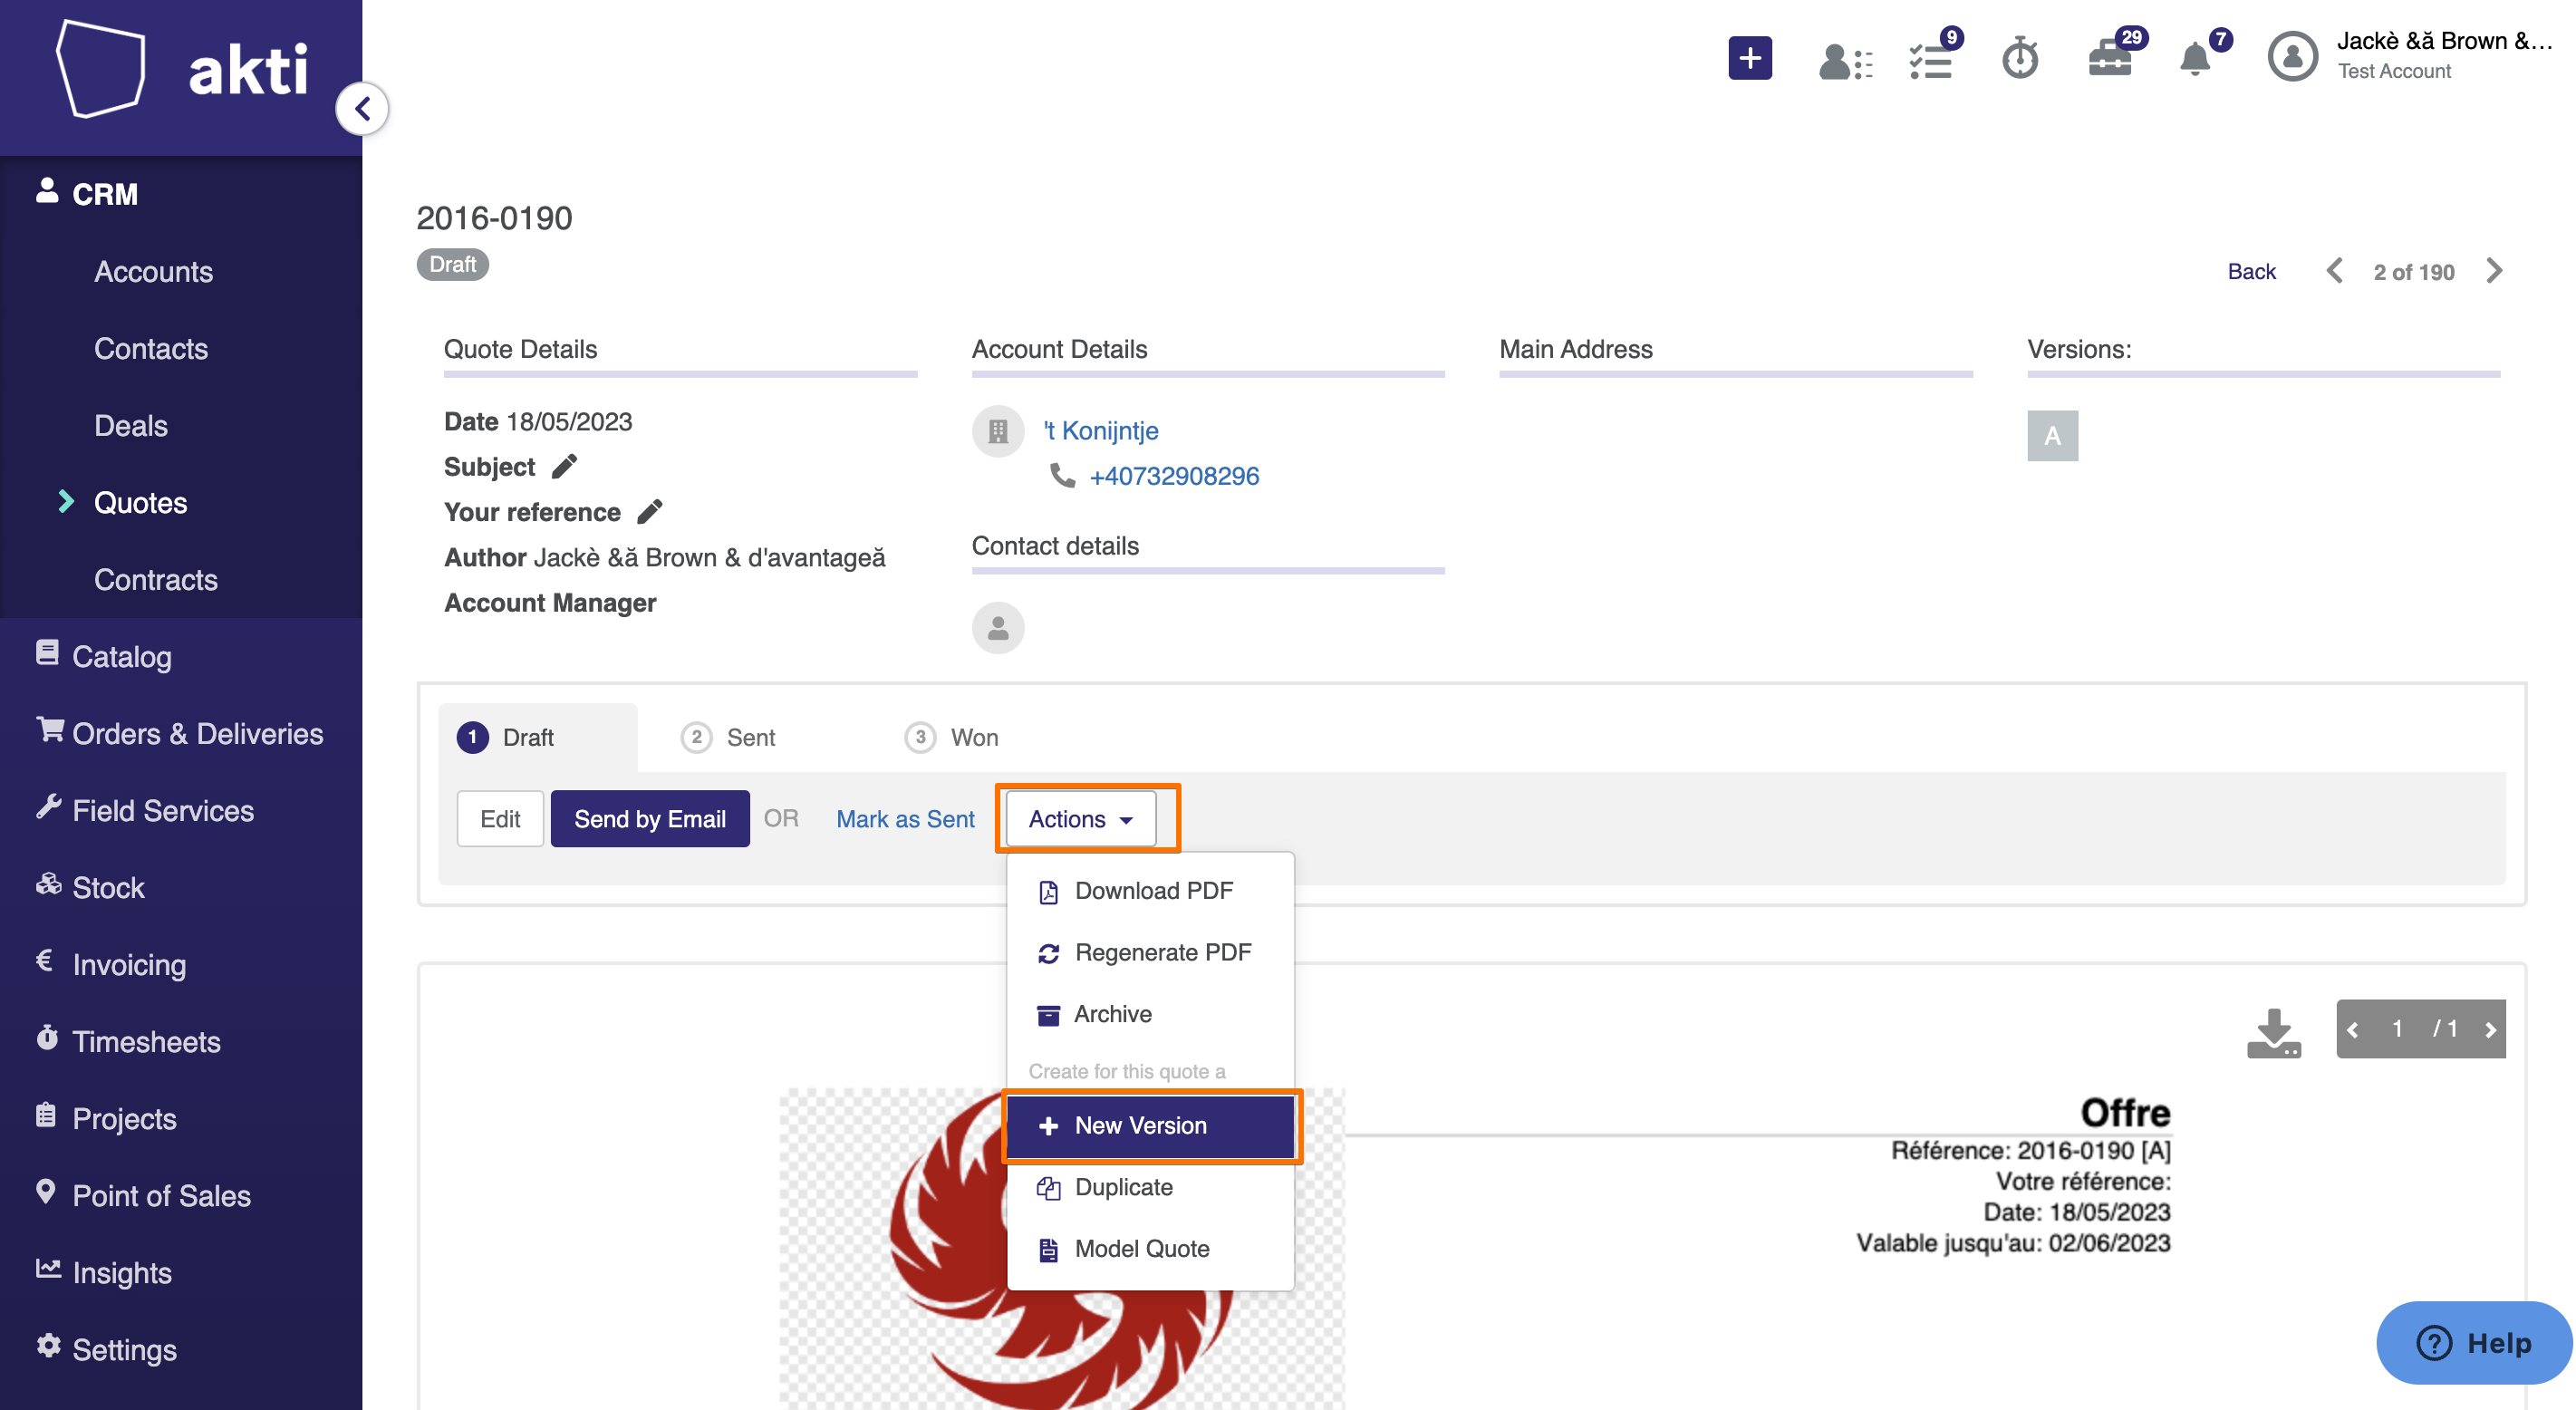2576x1410 pixels.
Task: Open the Help widget
Action: (2473, 1343)
